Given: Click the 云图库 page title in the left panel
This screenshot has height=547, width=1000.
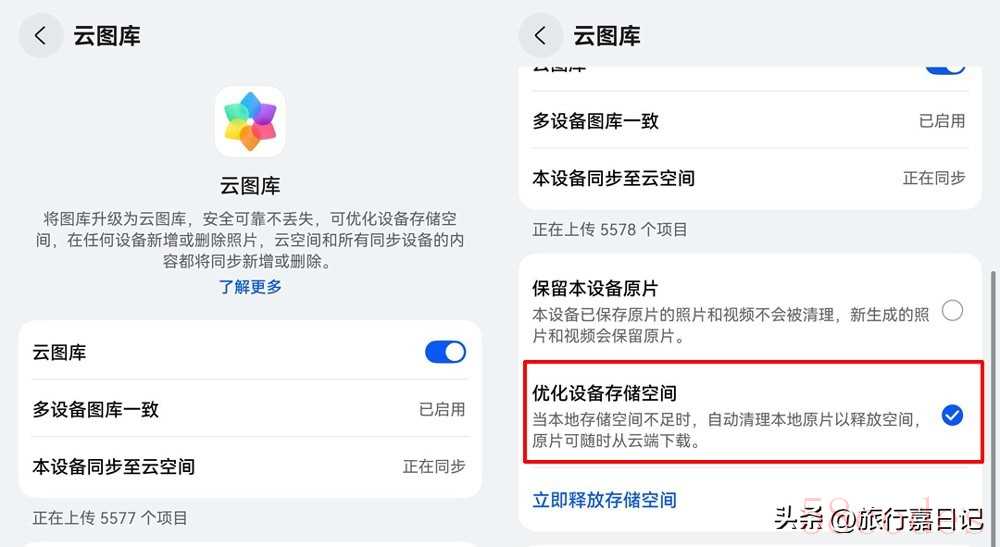Looking at the screenshot, I should (x=107, y=37).
